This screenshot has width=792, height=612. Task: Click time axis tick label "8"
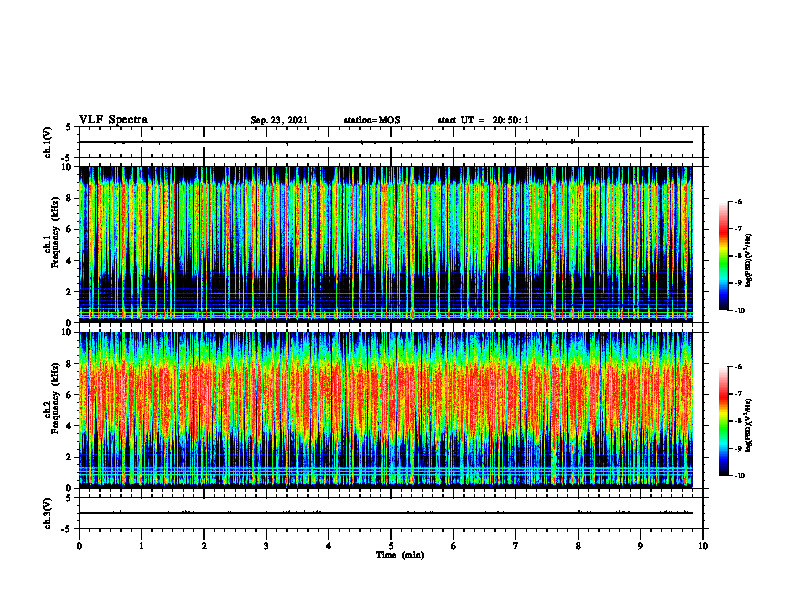(x=578, y=546)
